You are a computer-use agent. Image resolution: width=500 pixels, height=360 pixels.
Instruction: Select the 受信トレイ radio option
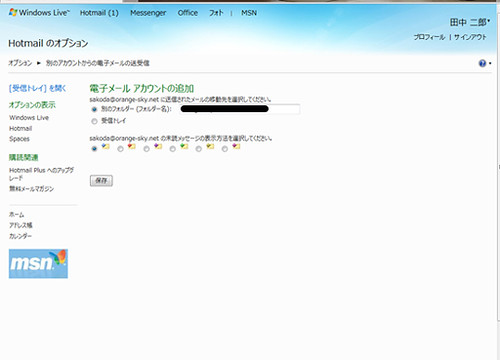pos(94,121)
